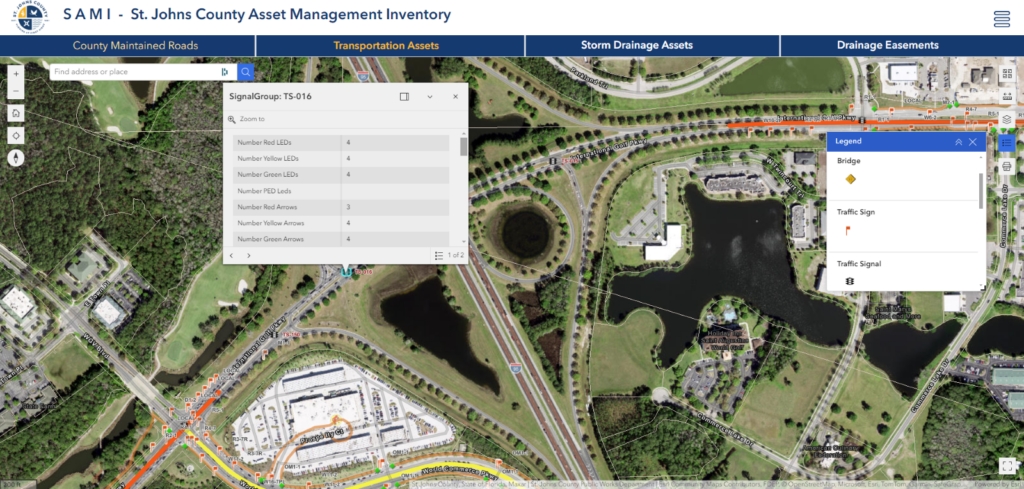Go to next feature in popup
Image resolution: width=1024 pixels, height=489 pixels.
[x=248, y=255]
